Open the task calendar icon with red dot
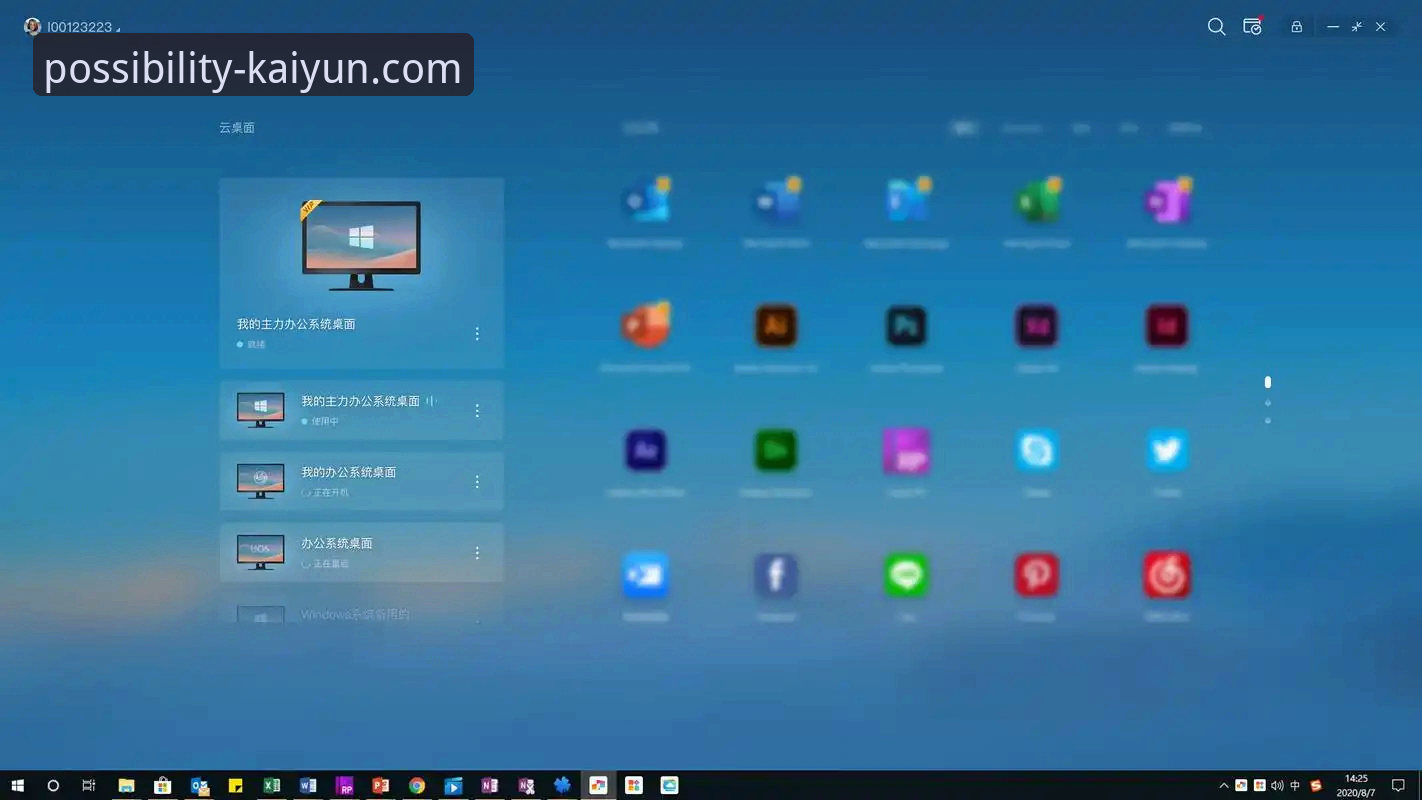 (x=1252, y=27)
